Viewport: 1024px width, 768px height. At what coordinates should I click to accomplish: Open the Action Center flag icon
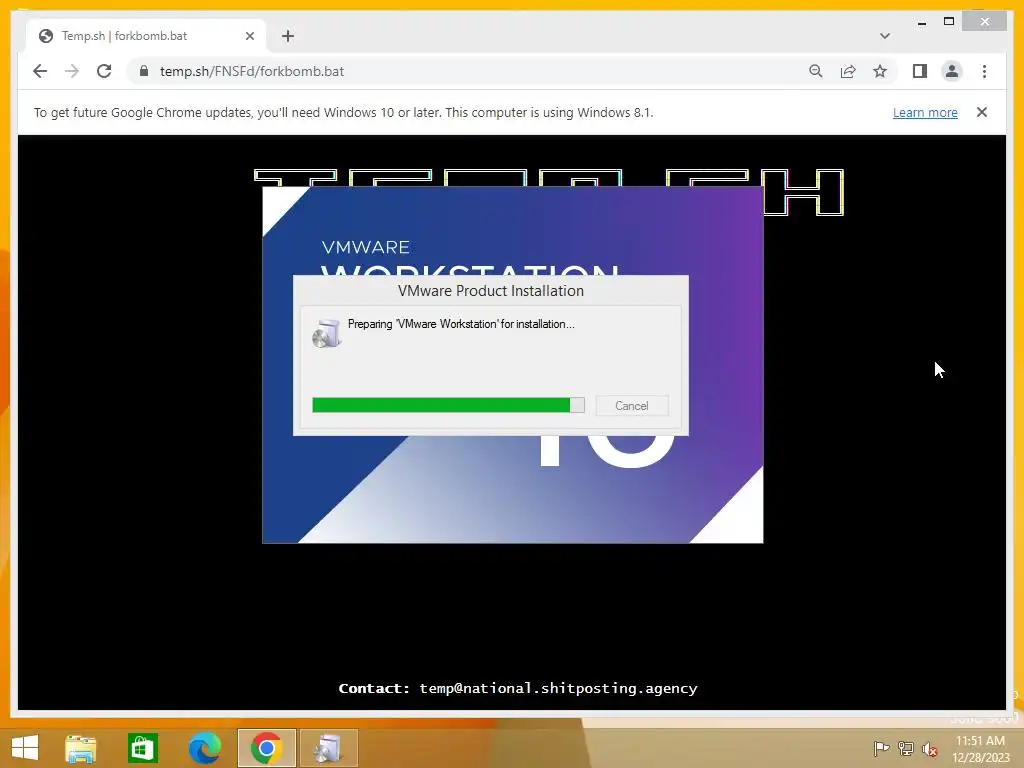point(881,748)
